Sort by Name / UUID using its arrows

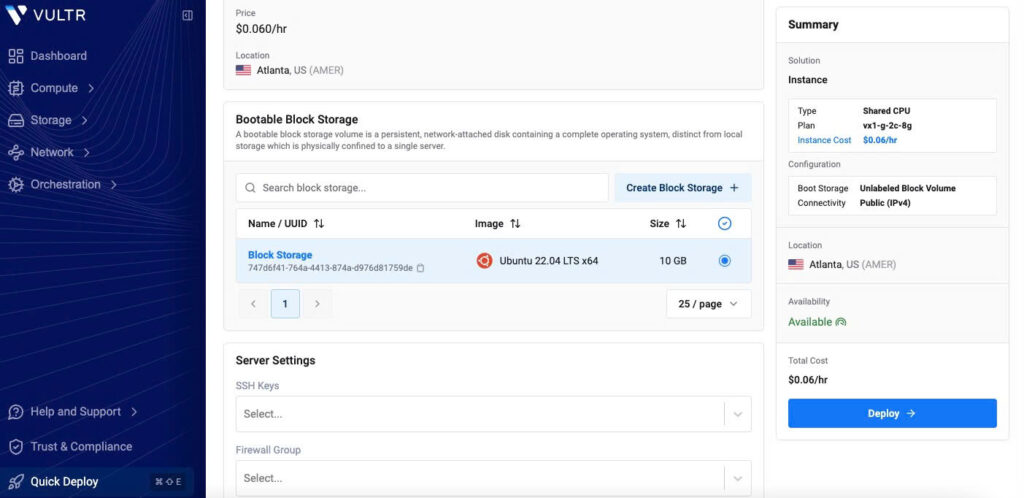(319, 223)
